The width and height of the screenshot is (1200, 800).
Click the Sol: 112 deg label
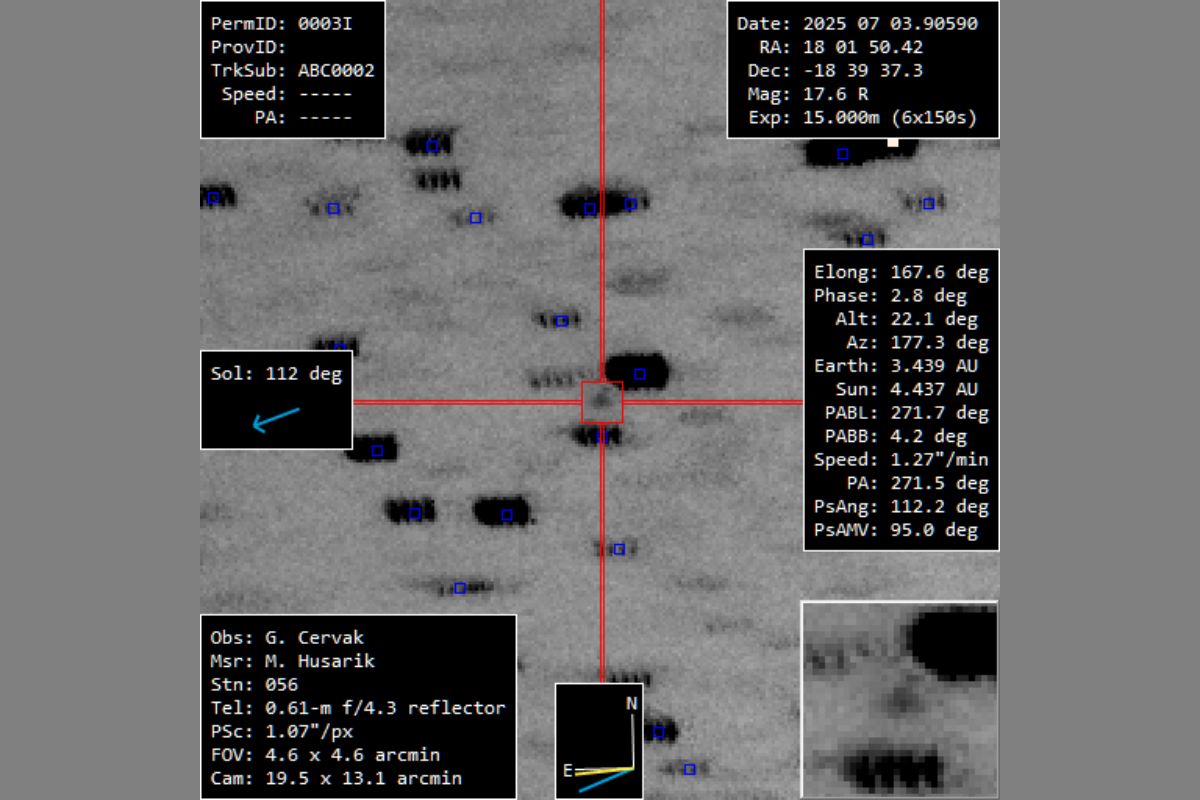pyautogui.click(x=276, y=374)
